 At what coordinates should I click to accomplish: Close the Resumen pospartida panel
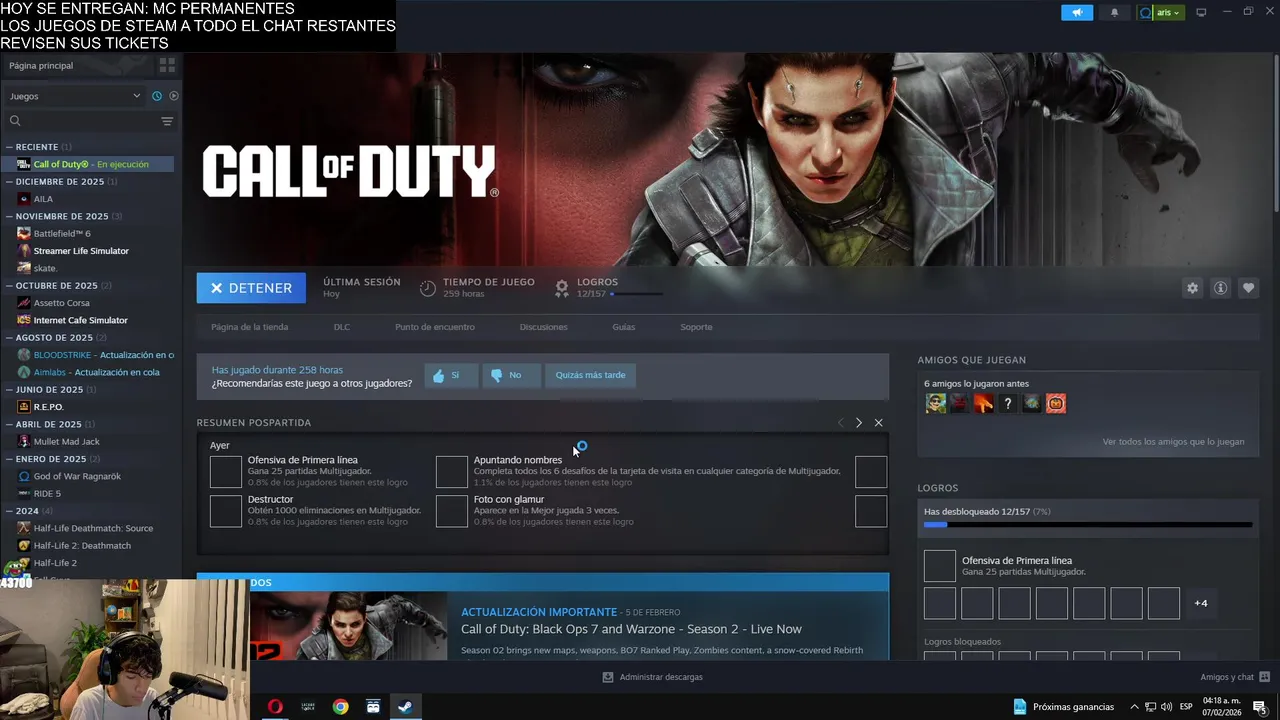[x=879, y=423]
